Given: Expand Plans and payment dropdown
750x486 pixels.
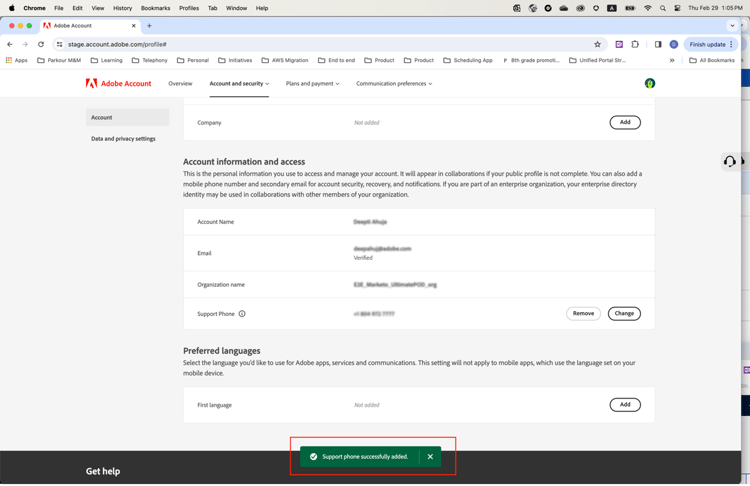Looking at the screenshot, I should [312, 83].
